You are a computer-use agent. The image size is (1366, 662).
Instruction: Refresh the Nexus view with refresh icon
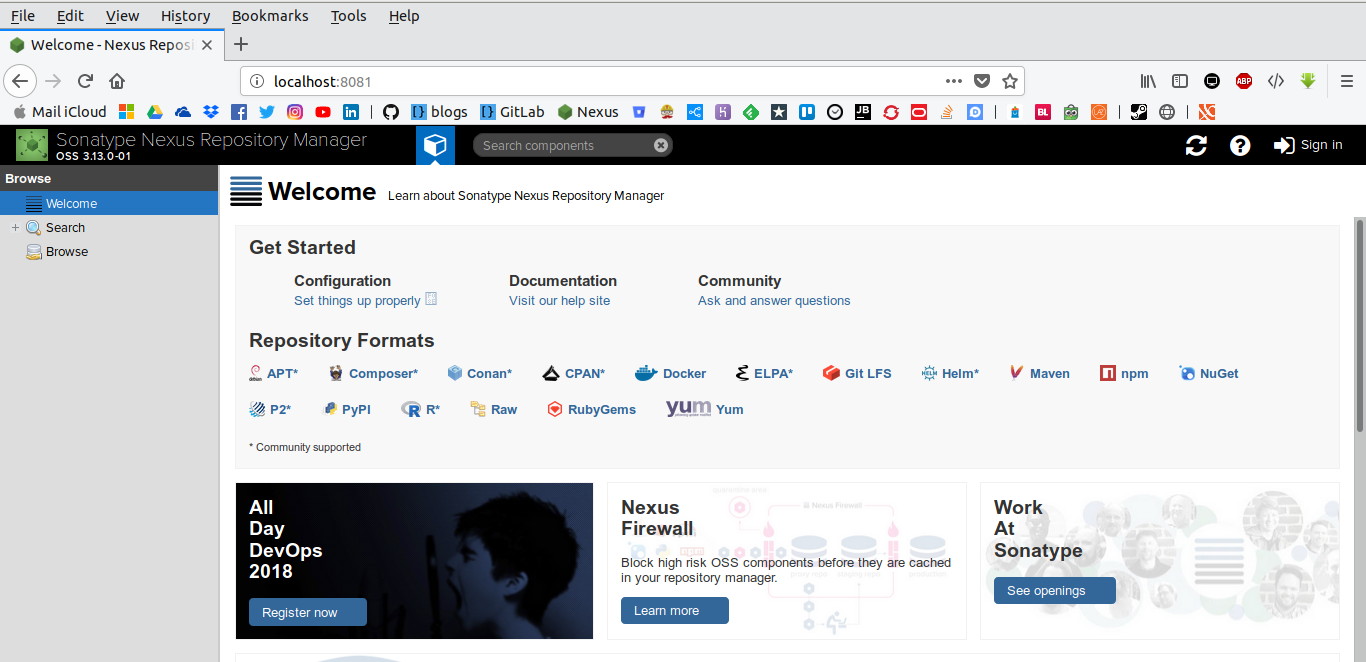point(1196,146)
